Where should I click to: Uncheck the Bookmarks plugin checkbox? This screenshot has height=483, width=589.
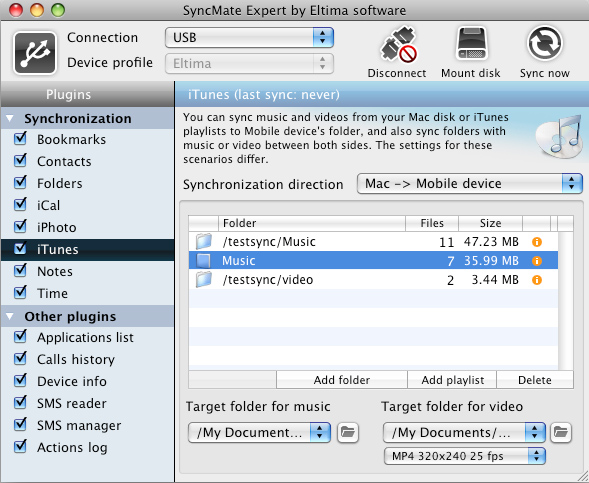coord(20,139)
